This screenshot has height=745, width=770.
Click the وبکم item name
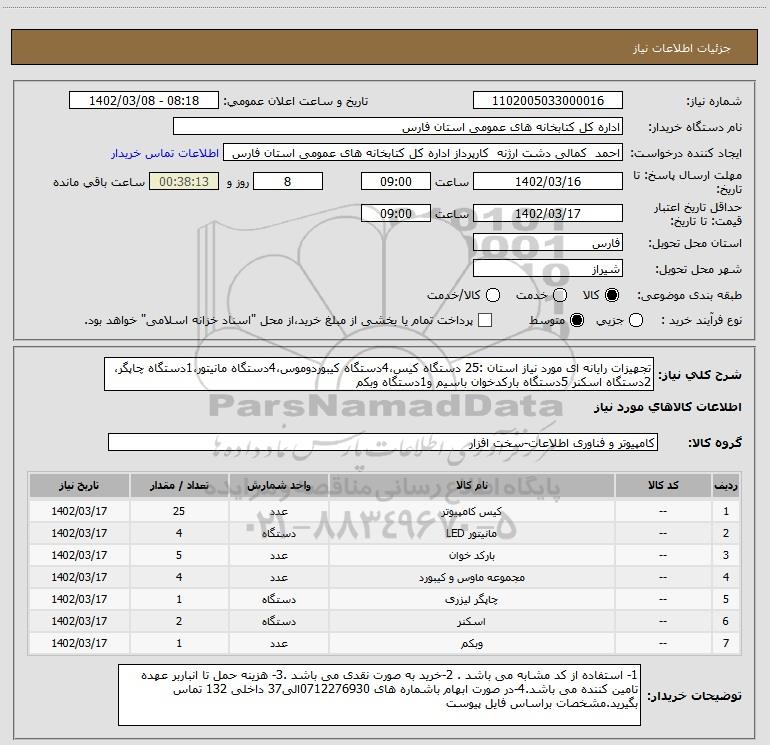coord(471,643)
